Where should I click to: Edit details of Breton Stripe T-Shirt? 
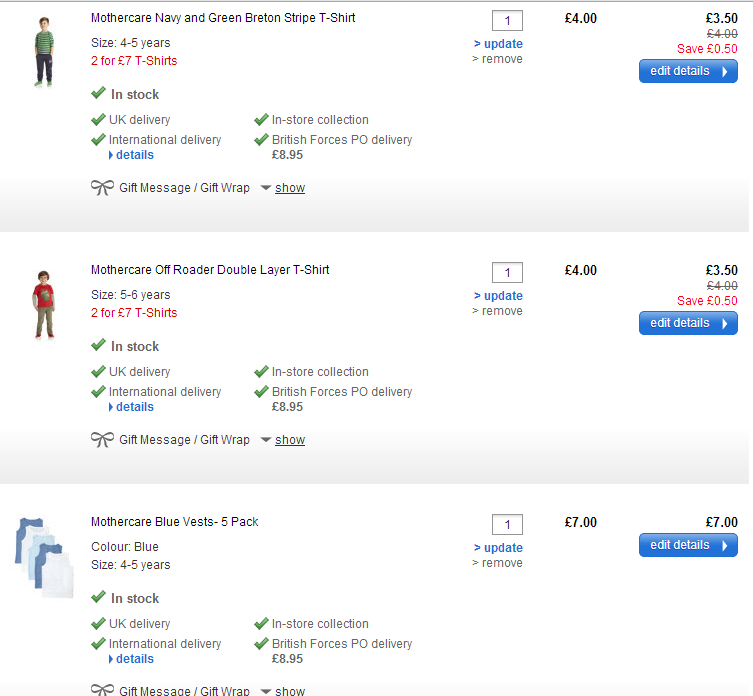(x=688, y=71)
